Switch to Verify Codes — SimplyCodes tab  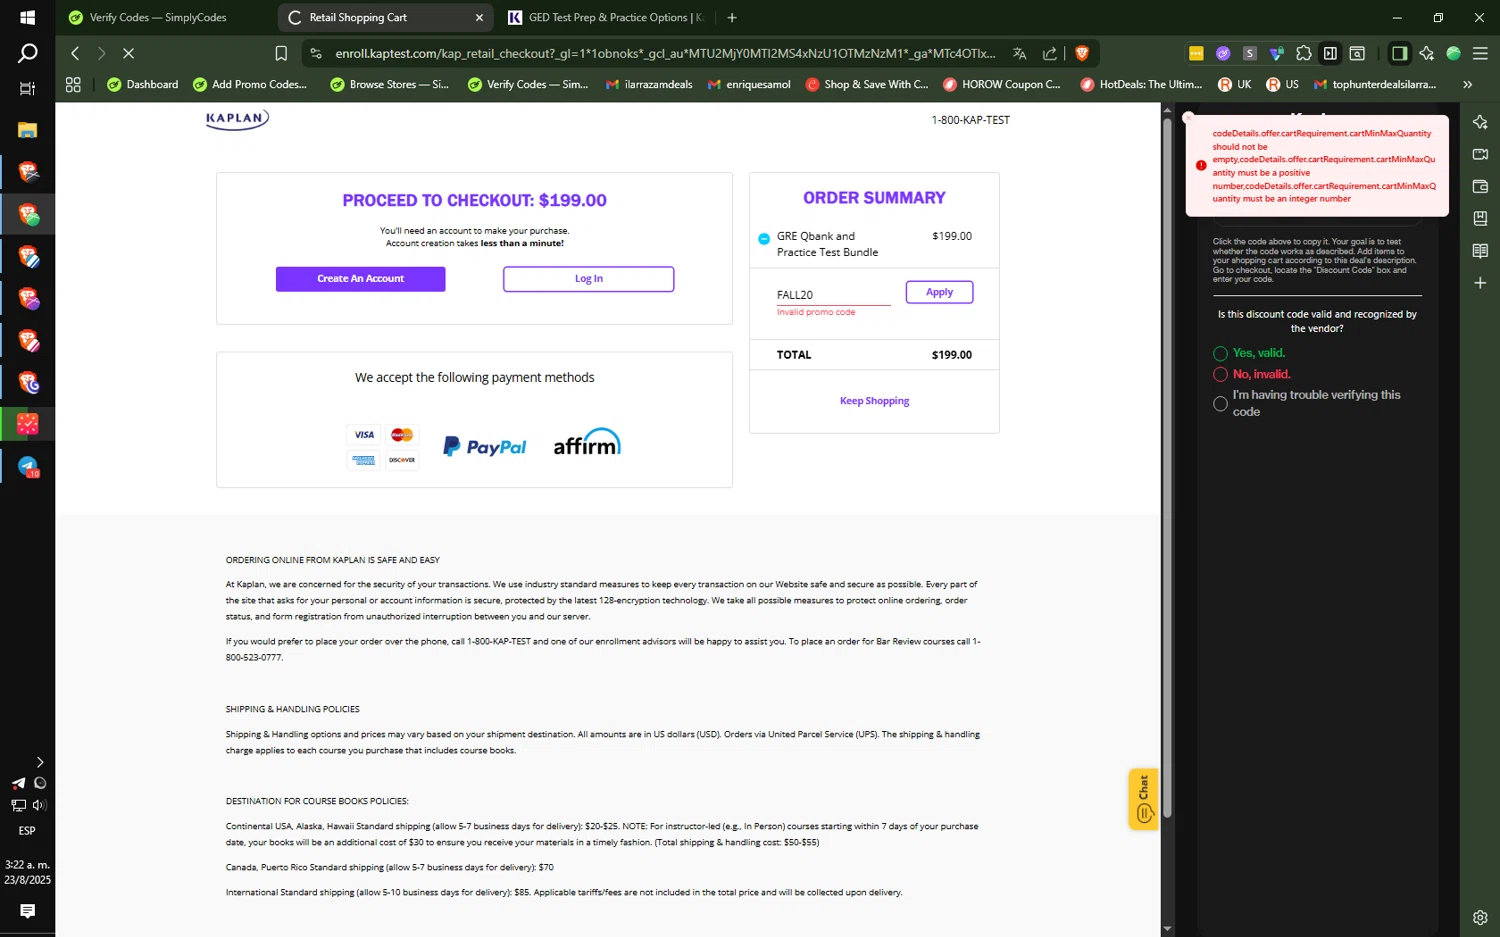pyautogui.click(x=157, y=17)
